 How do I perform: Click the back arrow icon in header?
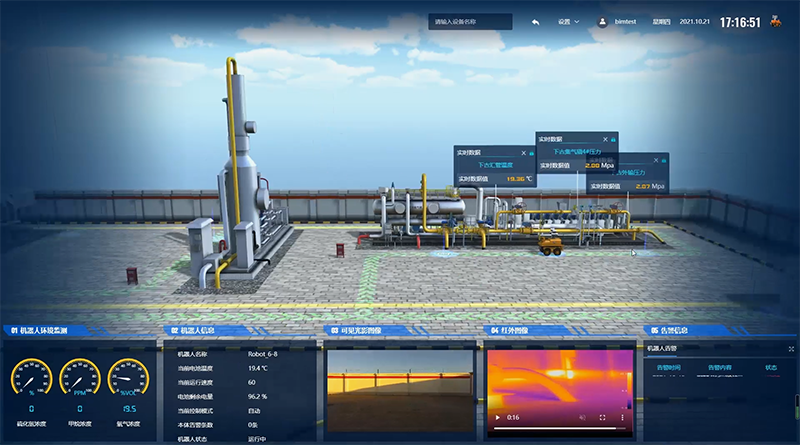[x=535, y=22]
